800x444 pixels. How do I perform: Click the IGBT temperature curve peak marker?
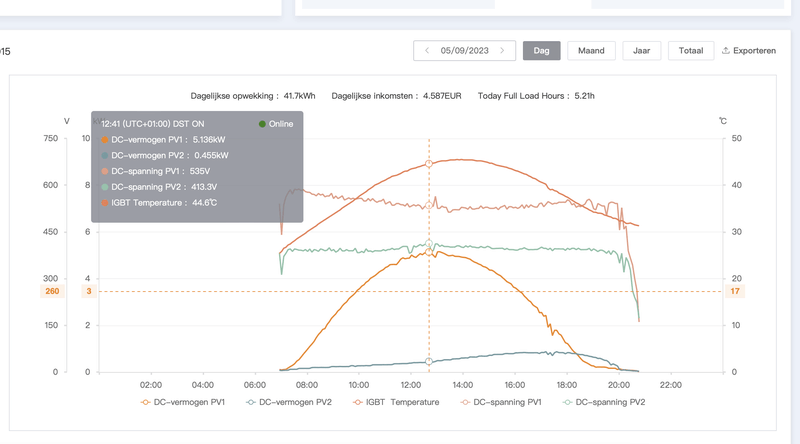point(429,162)
